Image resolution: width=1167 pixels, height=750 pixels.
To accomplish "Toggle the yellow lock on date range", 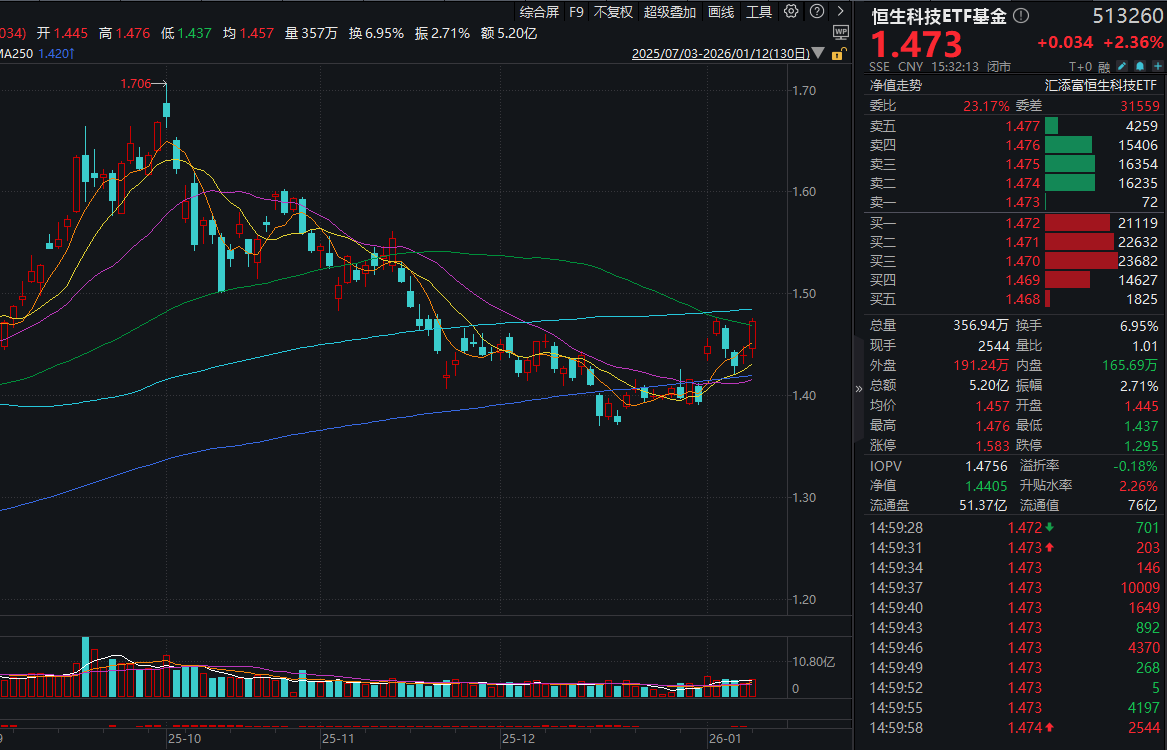I will [x=837, y=54].
